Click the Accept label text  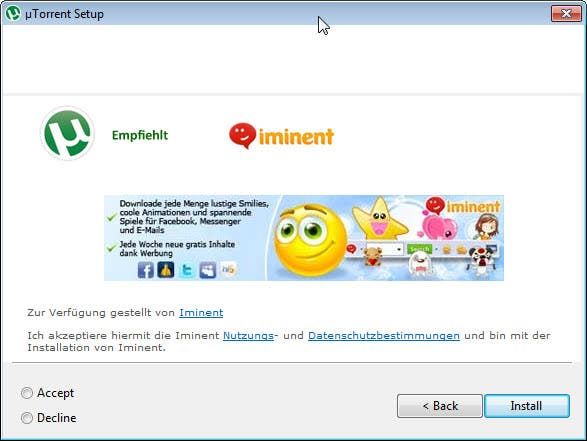(x=55, y=393)
